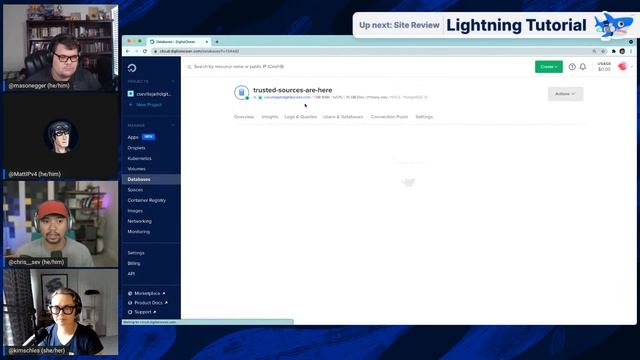
Task: Click the project name link under cluster title
Action: [287, 98]
